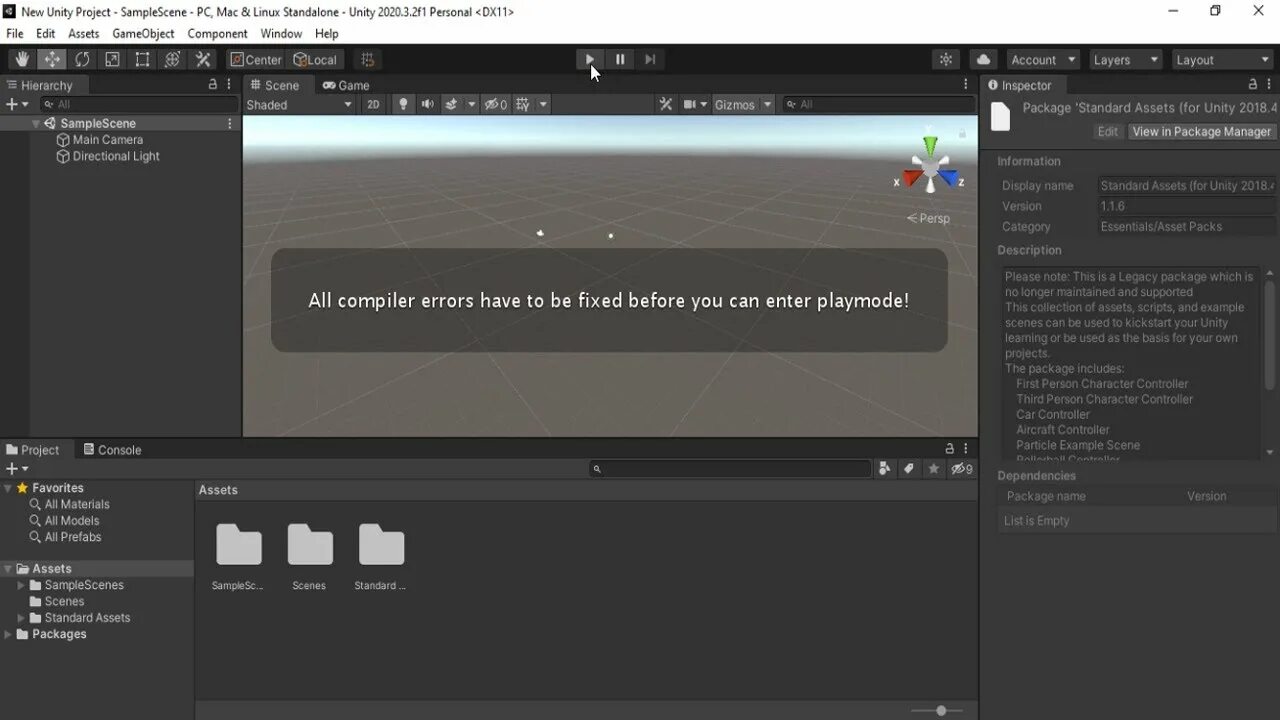Select the Rect tool
The height and width of the screenshot is (720, 1280).
(142, 60)
